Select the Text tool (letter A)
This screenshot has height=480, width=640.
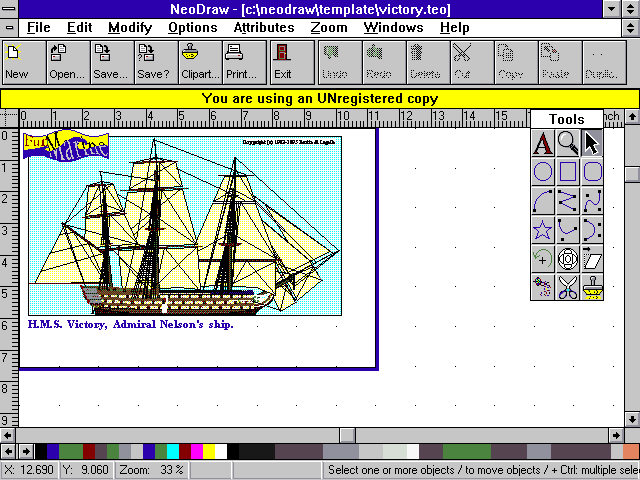[542, 143]
